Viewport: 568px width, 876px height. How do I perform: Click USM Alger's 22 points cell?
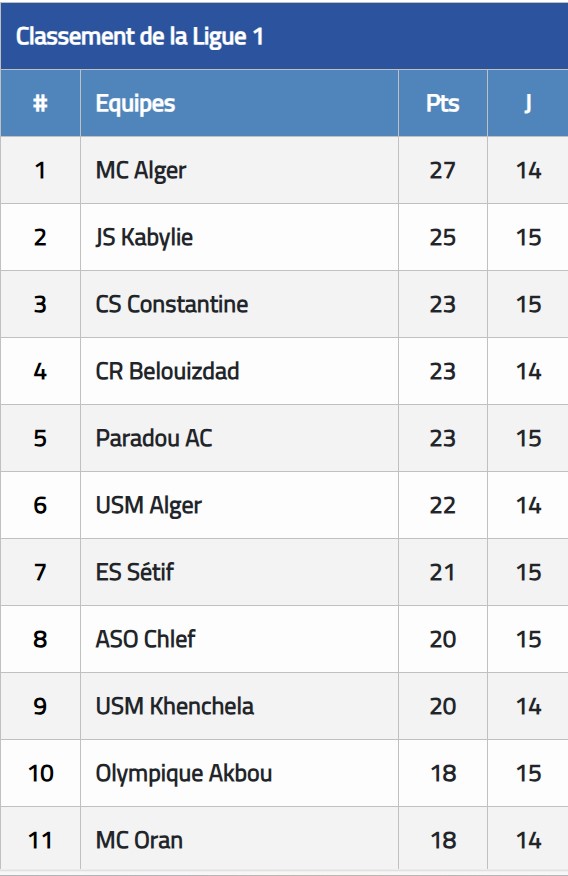click(x=443, y=506)
